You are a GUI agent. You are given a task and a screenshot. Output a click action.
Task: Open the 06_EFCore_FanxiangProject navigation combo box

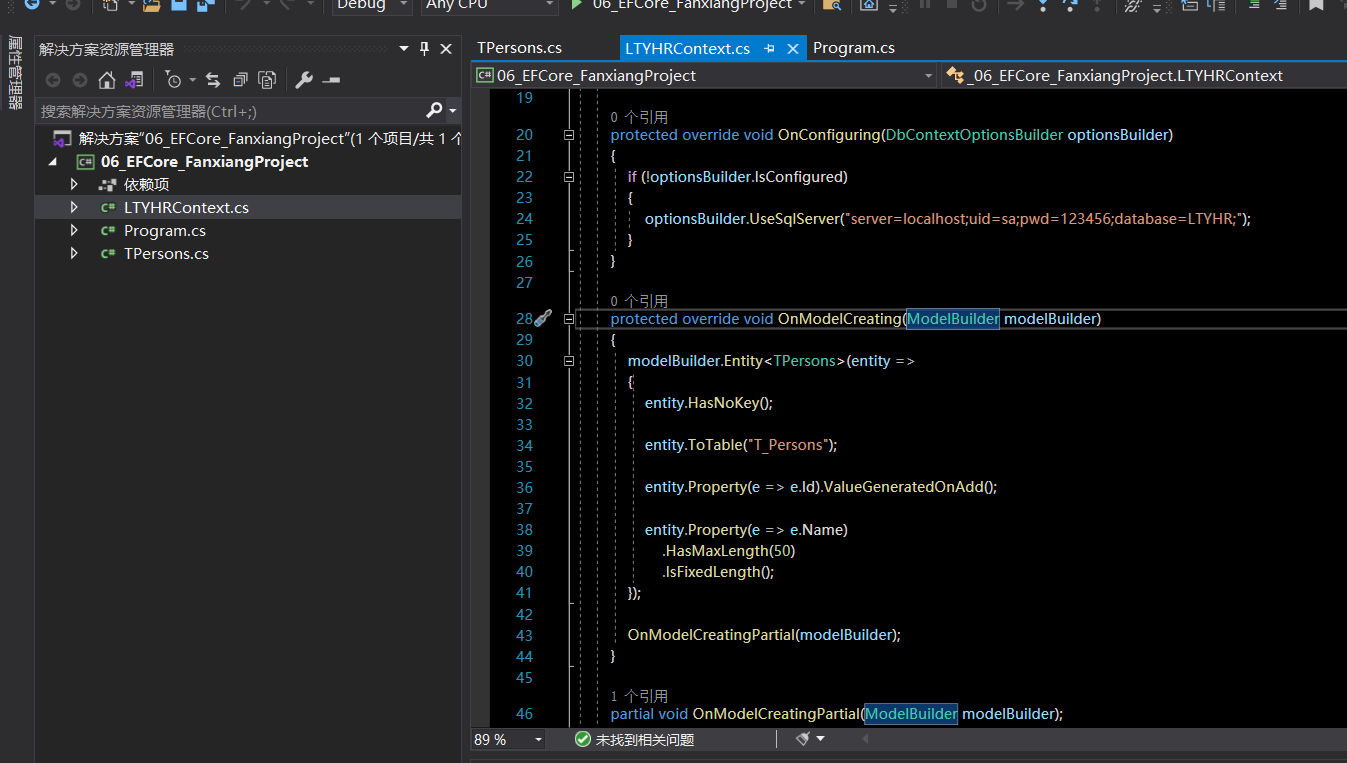(705, 76)
